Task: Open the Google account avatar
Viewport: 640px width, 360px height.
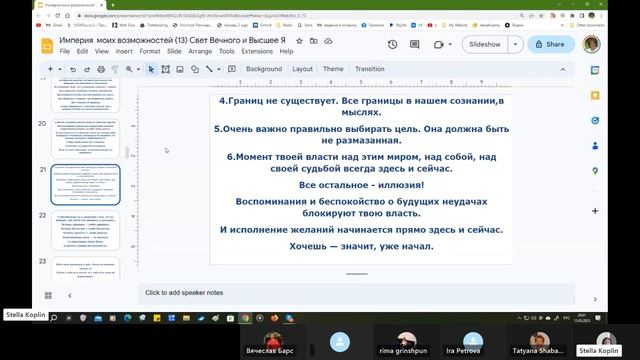Action: (591, 44)
